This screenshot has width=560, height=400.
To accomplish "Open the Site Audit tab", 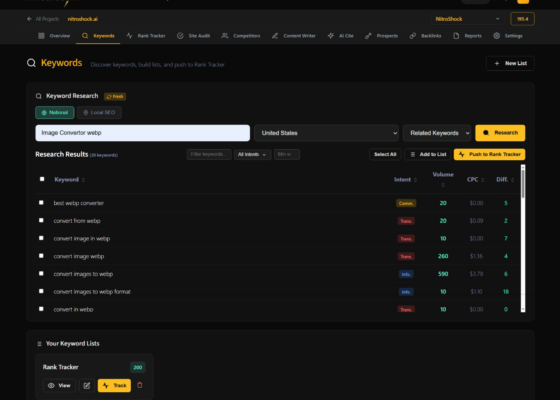I will [194, 36].
